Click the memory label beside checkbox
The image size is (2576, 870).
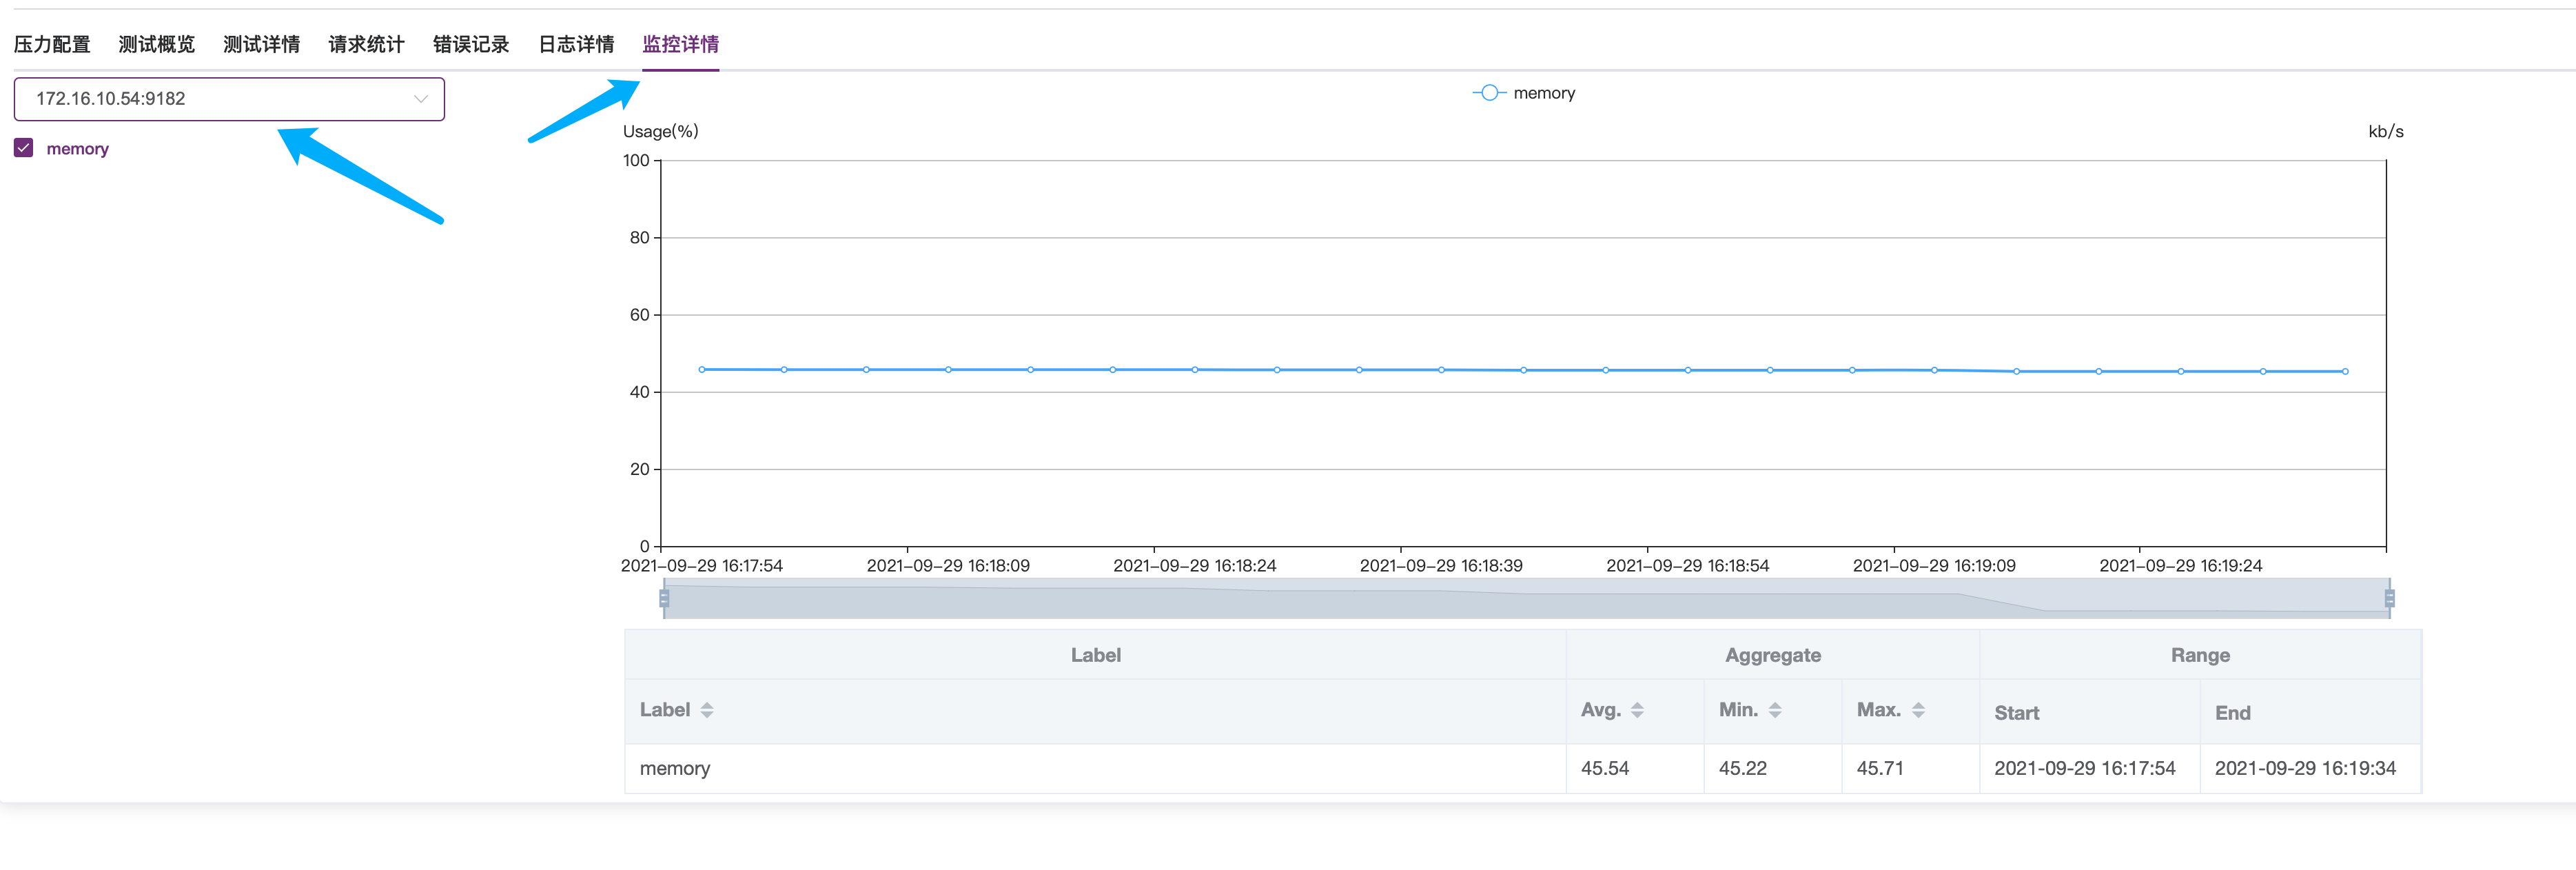click(x=77, y=149)
